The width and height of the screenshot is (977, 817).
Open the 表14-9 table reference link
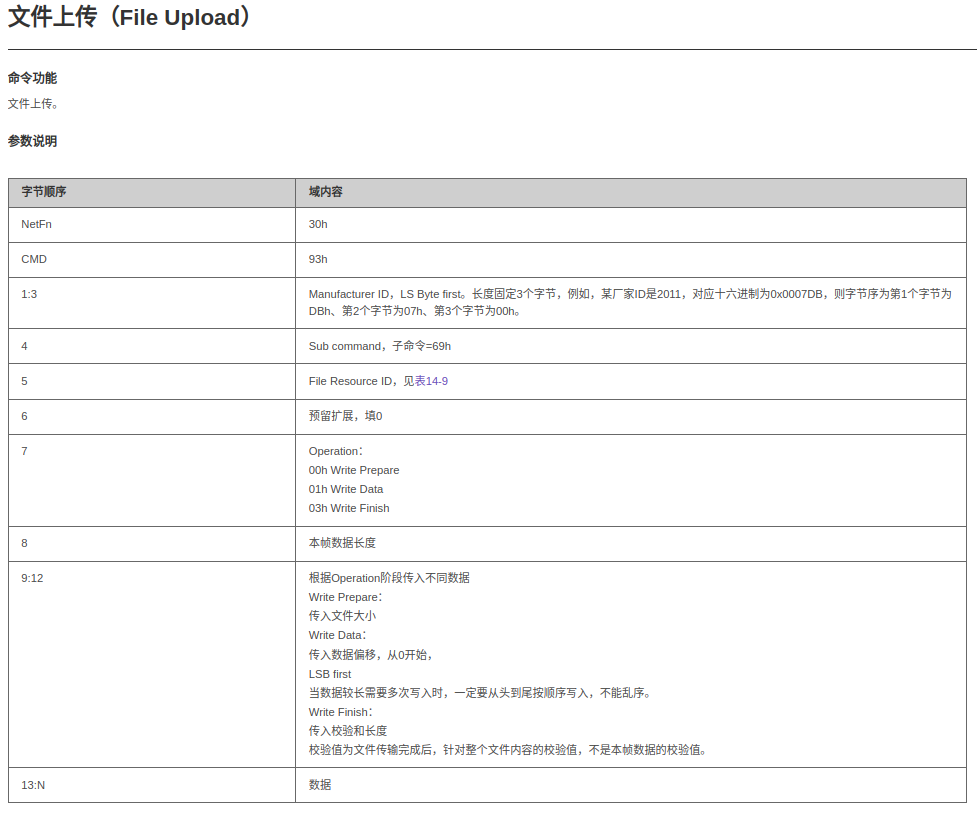431,381
